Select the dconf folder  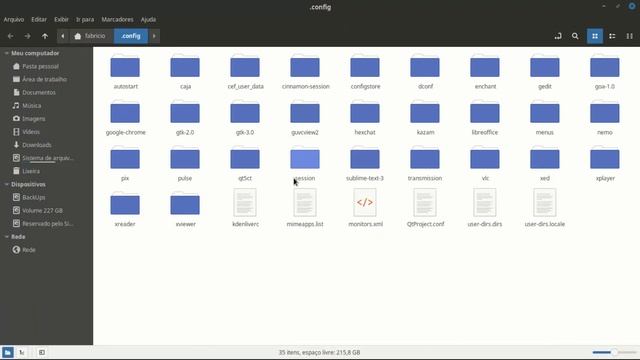point(425,72)
